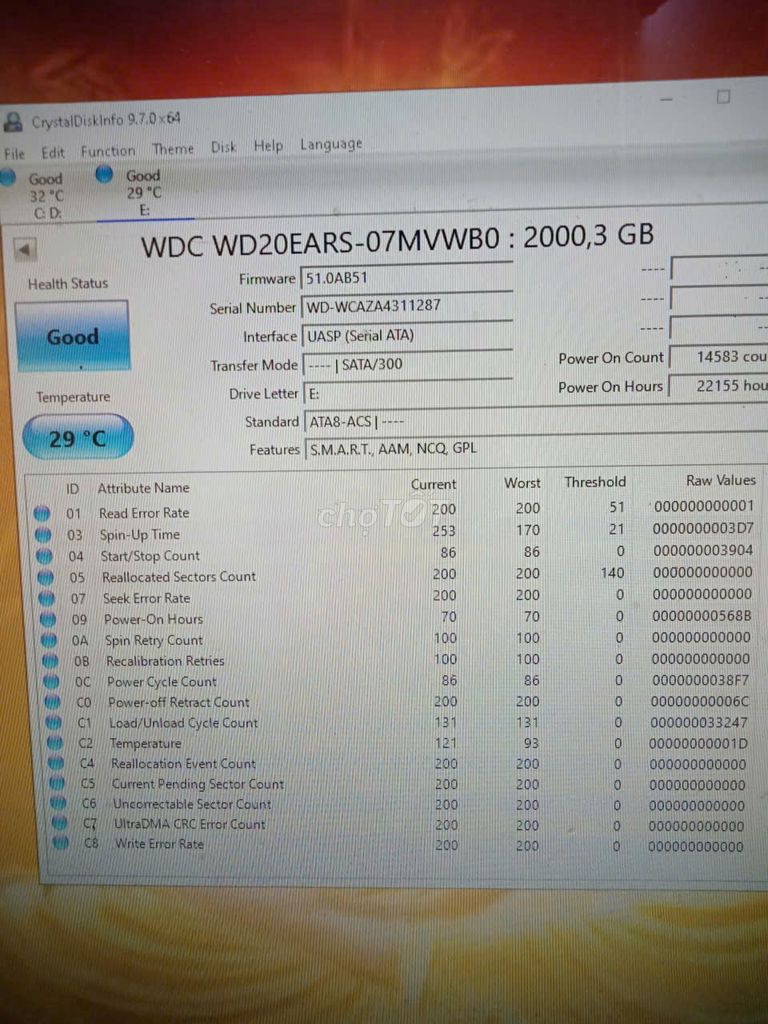This screenshot has width=768, height=1024.
Task: Click the status icon for Power-off Retract Count
Action: point(54,703)
